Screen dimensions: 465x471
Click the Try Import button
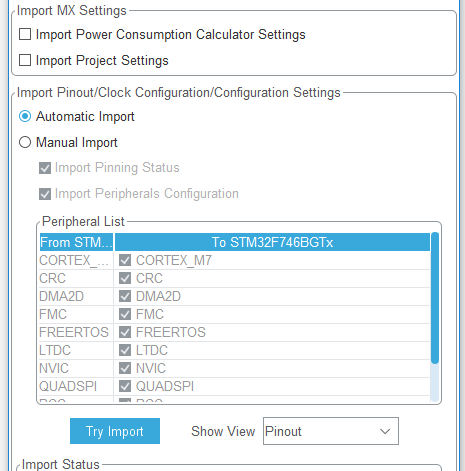115,431
